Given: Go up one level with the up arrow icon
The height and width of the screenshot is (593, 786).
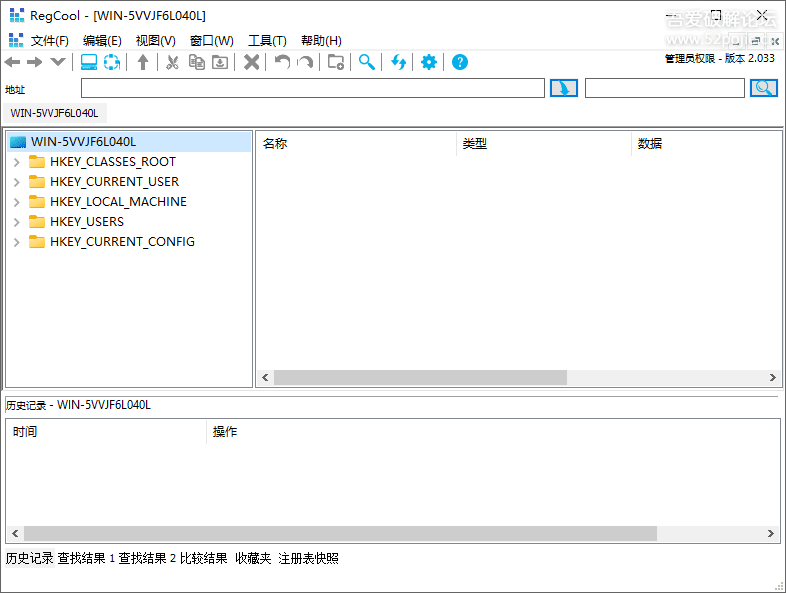Looking at the screenshot, I should 143,62.
